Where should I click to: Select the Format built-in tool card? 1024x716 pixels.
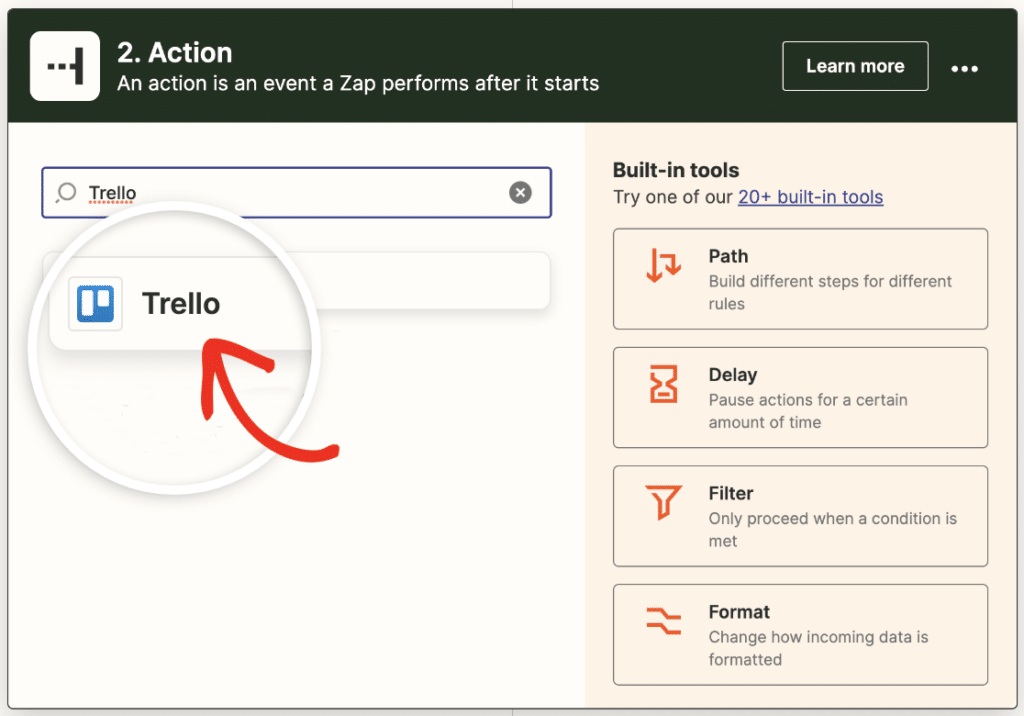pyautogui.click(x=800, y=634)
